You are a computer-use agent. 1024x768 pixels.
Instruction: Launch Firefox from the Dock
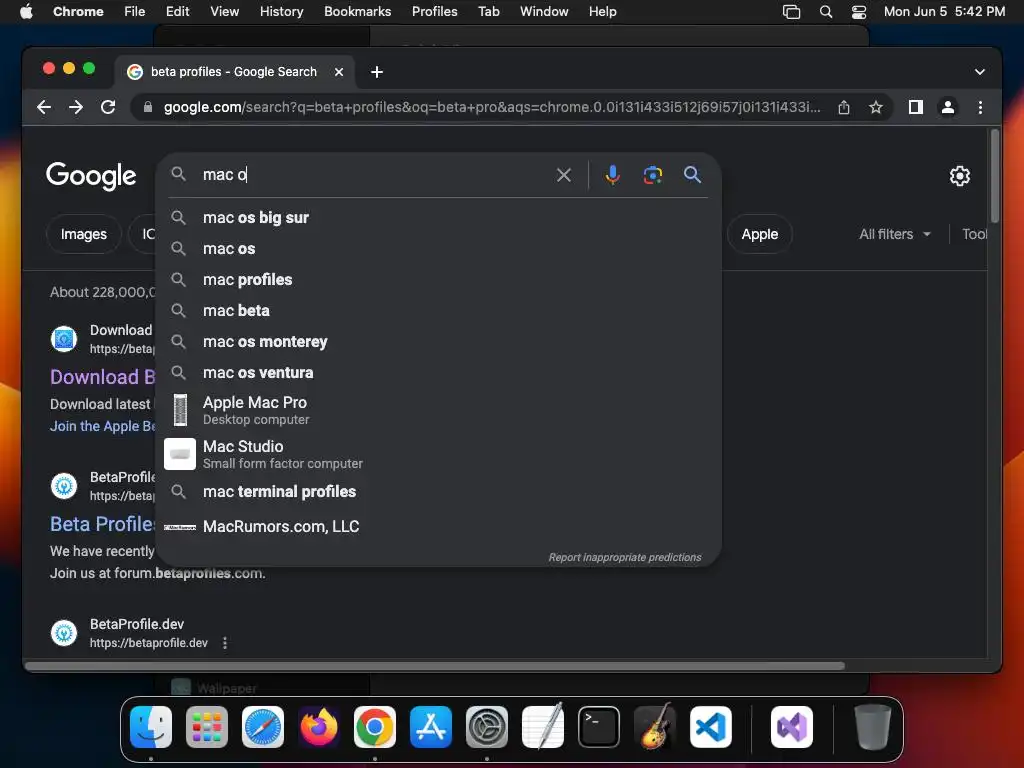[x=319, y=727]
